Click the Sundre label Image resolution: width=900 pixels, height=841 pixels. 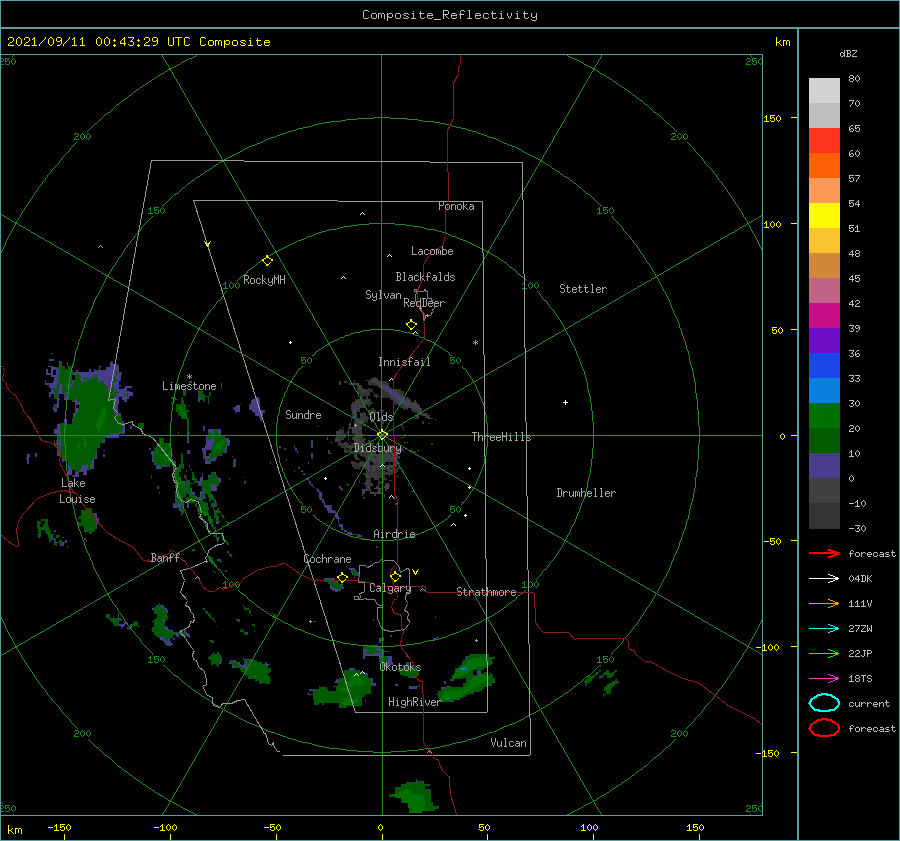click(x=303, y=414)
